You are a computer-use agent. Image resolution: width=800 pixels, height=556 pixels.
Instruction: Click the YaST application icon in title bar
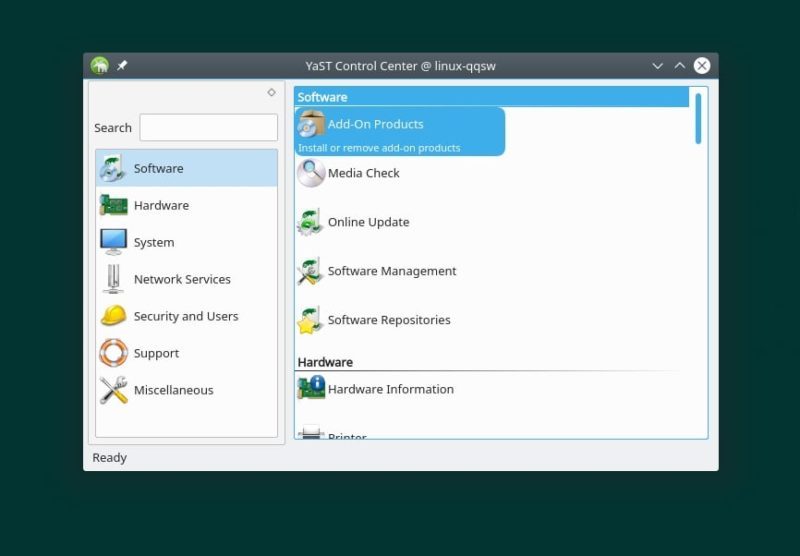[x=100, y=65]
